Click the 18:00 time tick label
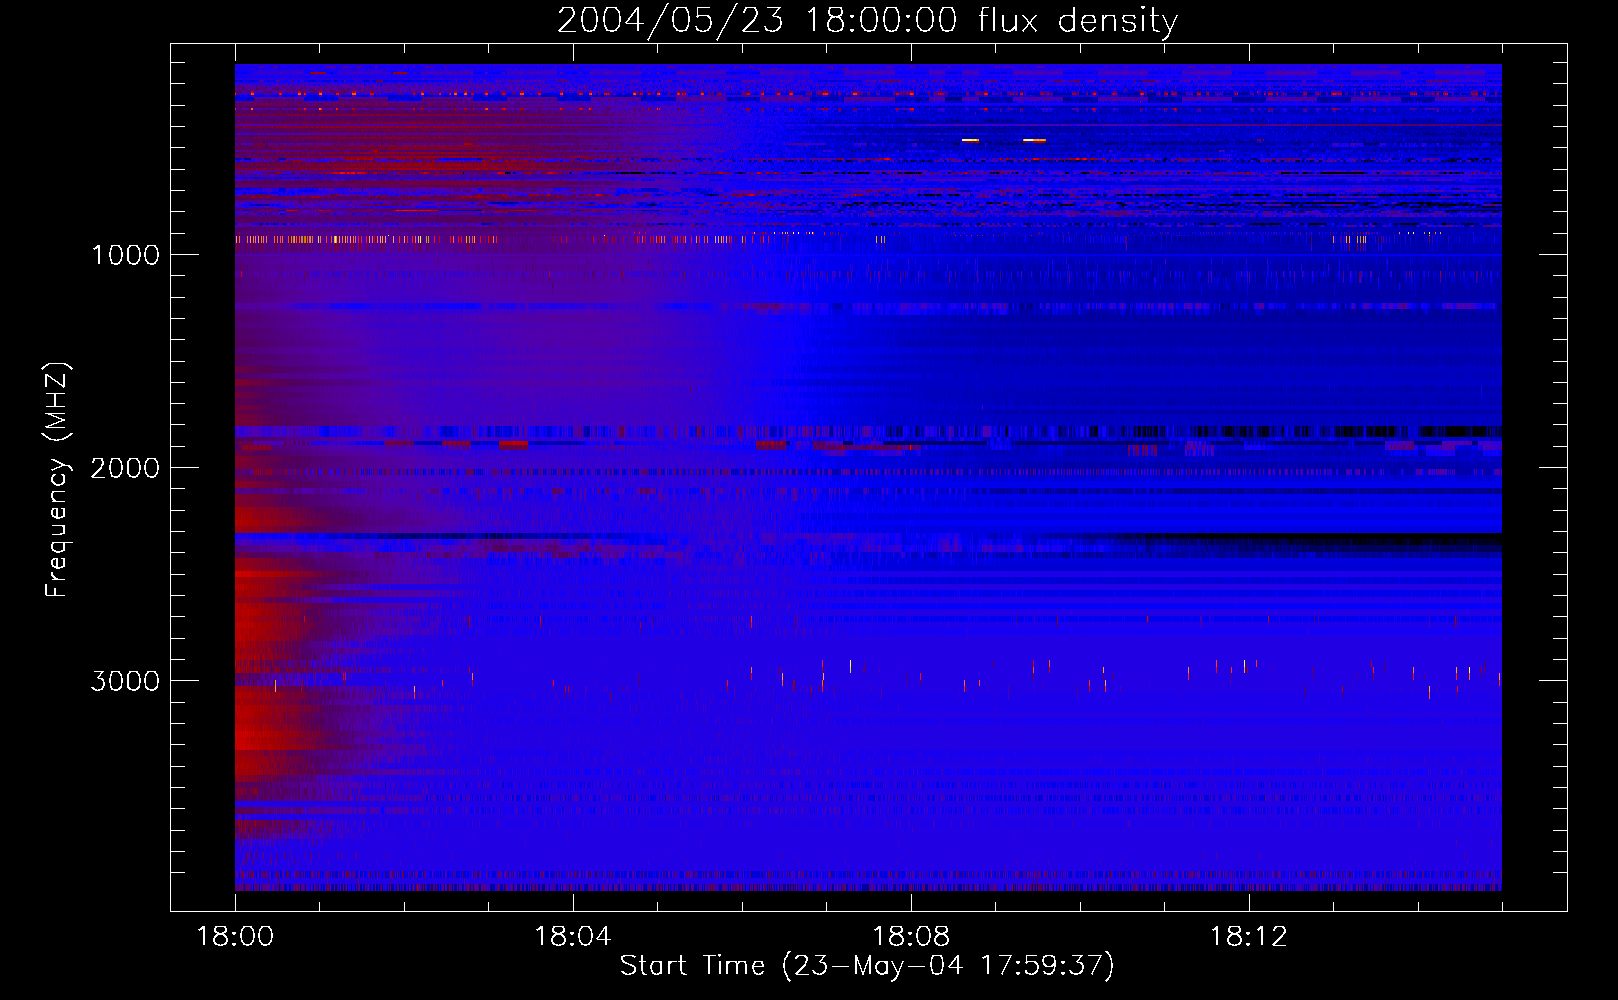The height and width of the screenshot is (1000, 1618). tap(235, 937)
